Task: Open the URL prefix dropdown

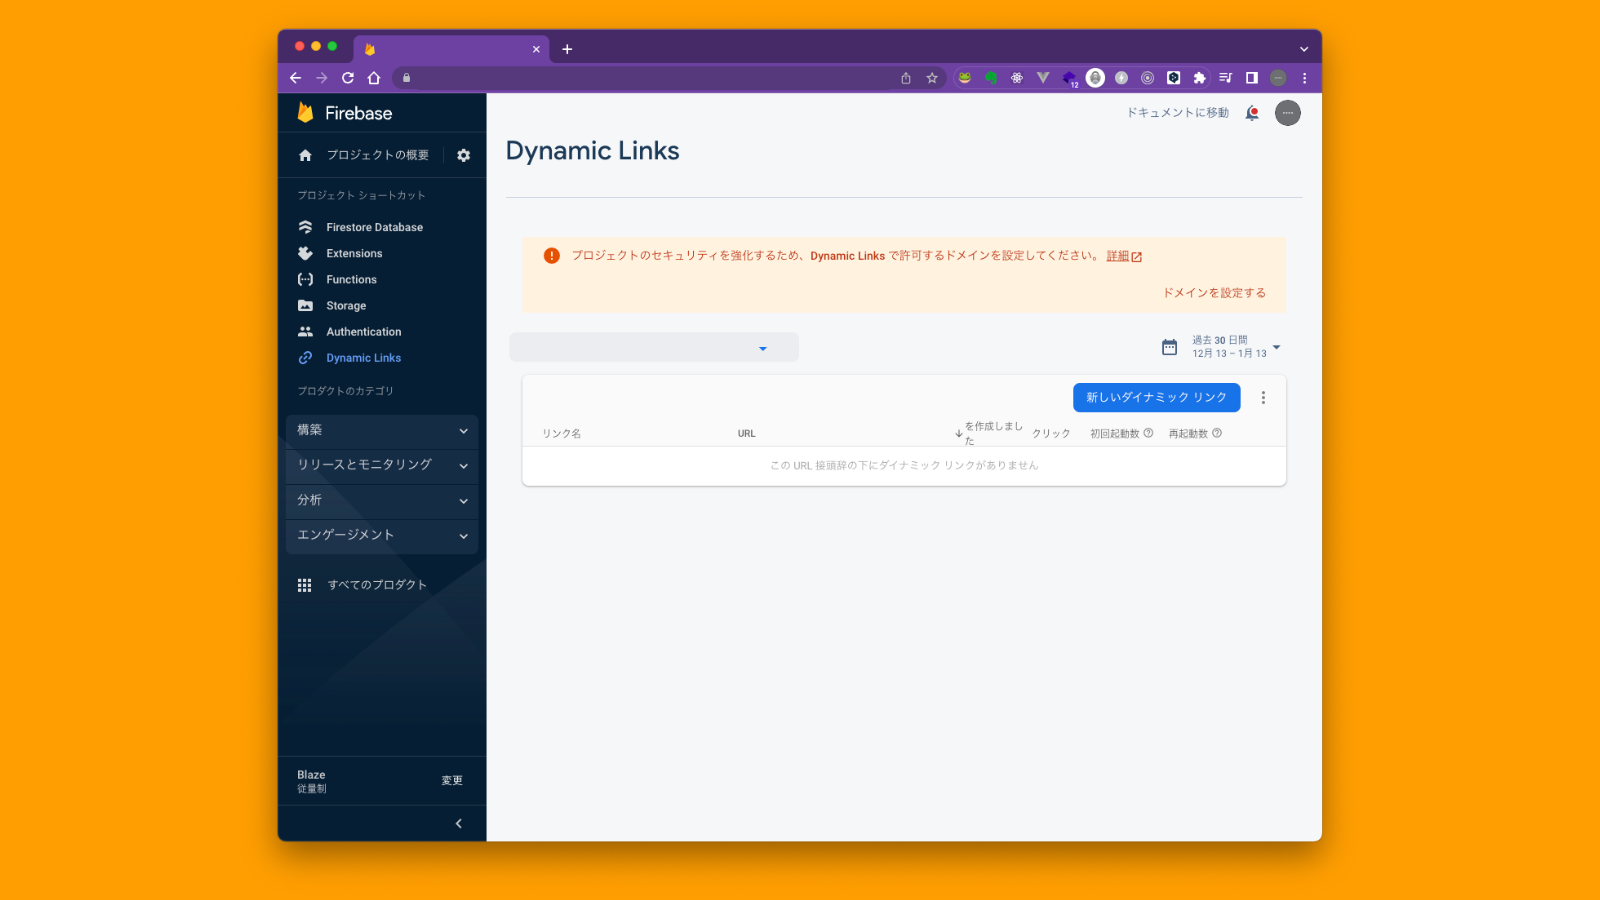Action: [654, 348]
